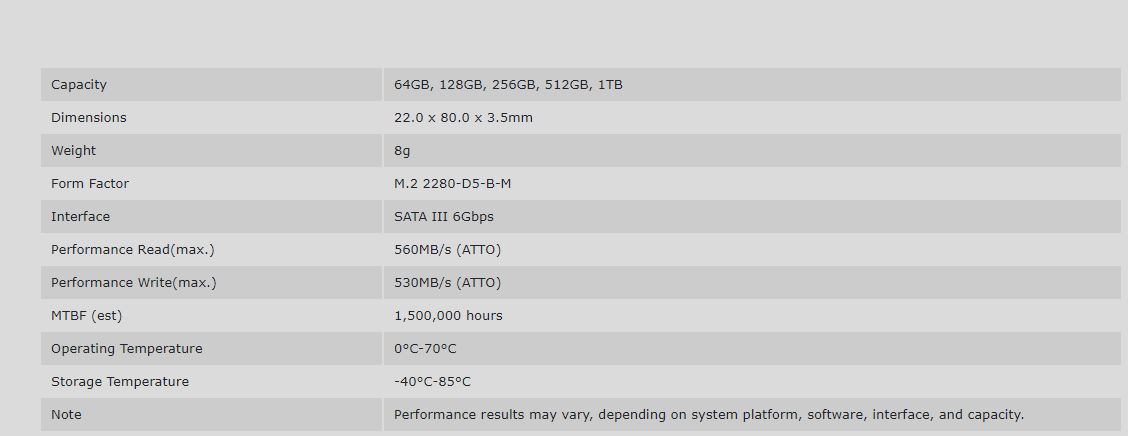1128x436 pixels.
Task: Select the 1,500,000 hours value
Action: 448,315
